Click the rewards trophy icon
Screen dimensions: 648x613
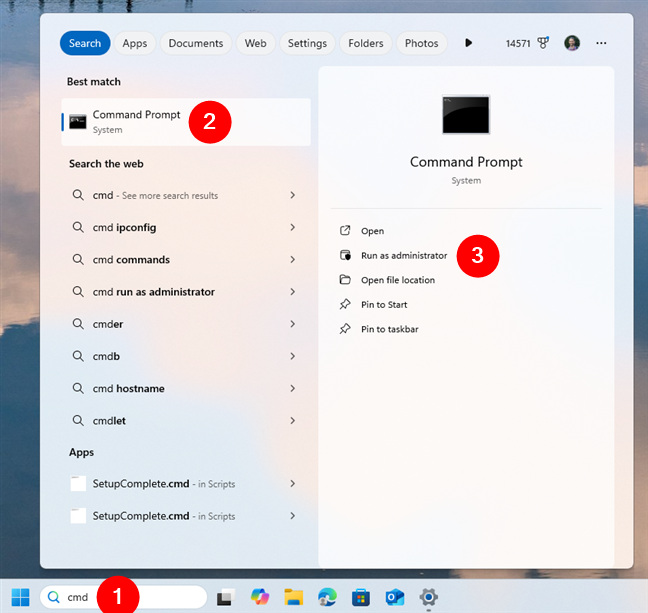(x=543, y=43)
